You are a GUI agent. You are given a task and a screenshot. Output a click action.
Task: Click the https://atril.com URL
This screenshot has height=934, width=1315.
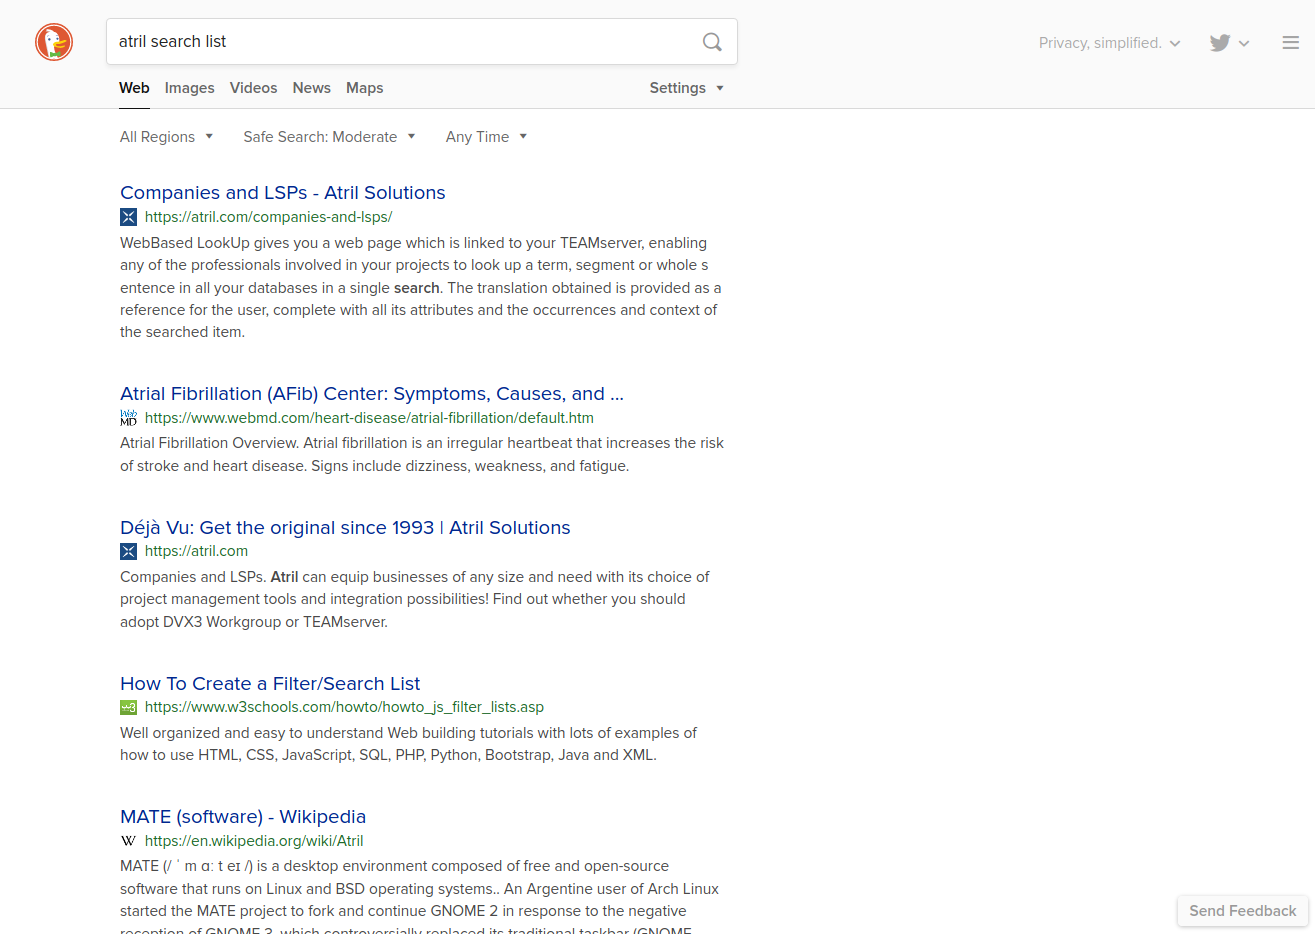click(196, 551)
